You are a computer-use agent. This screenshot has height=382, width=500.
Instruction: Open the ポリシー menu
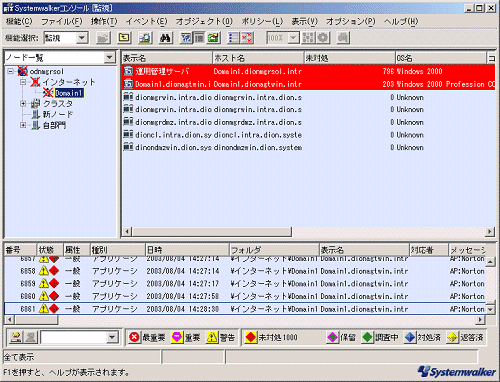click(262, 21)
